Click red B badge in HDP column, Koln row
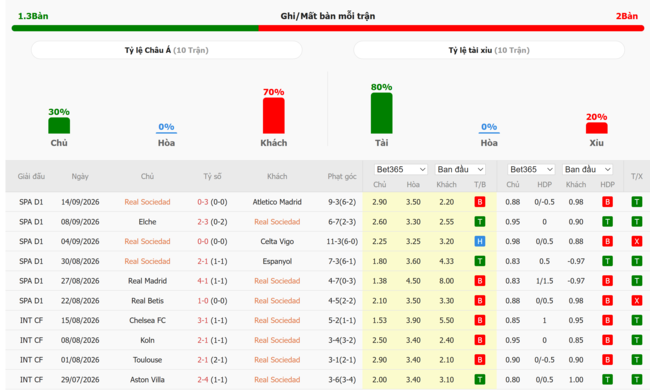The image size is (650, 391). [x=607, y=340]
